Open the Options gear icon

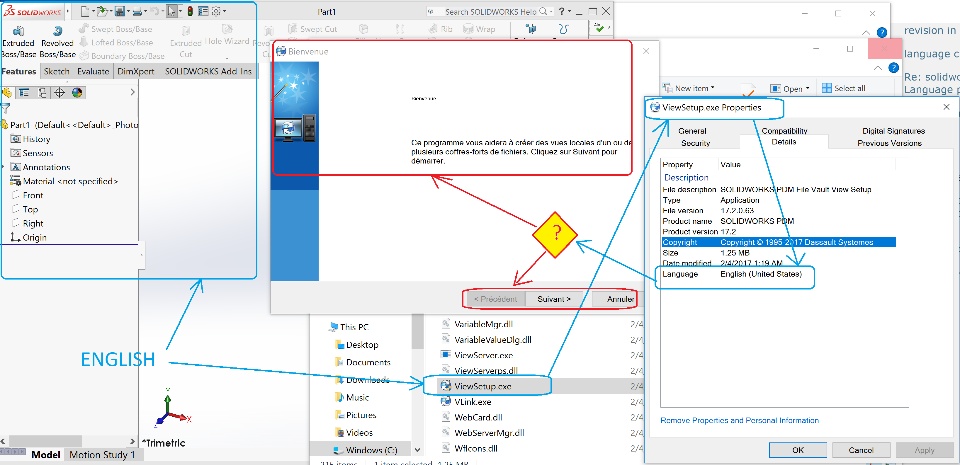[x=216, y=10]
